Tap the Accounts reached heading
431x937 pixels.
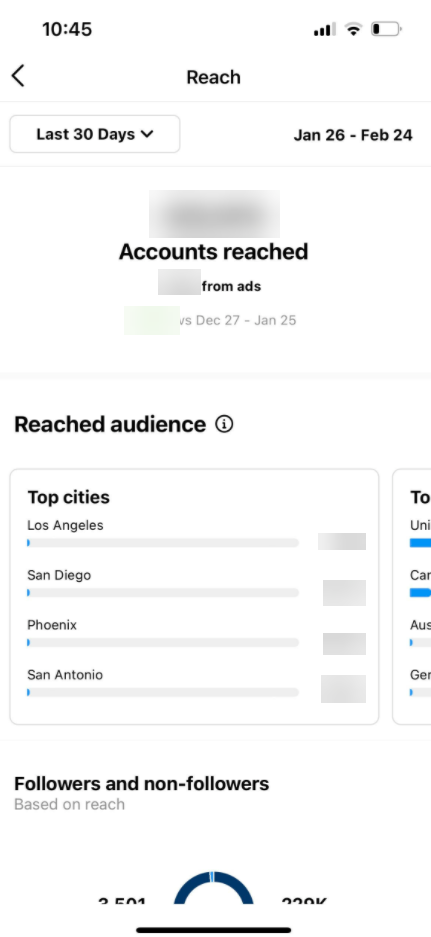click(213, 252)
